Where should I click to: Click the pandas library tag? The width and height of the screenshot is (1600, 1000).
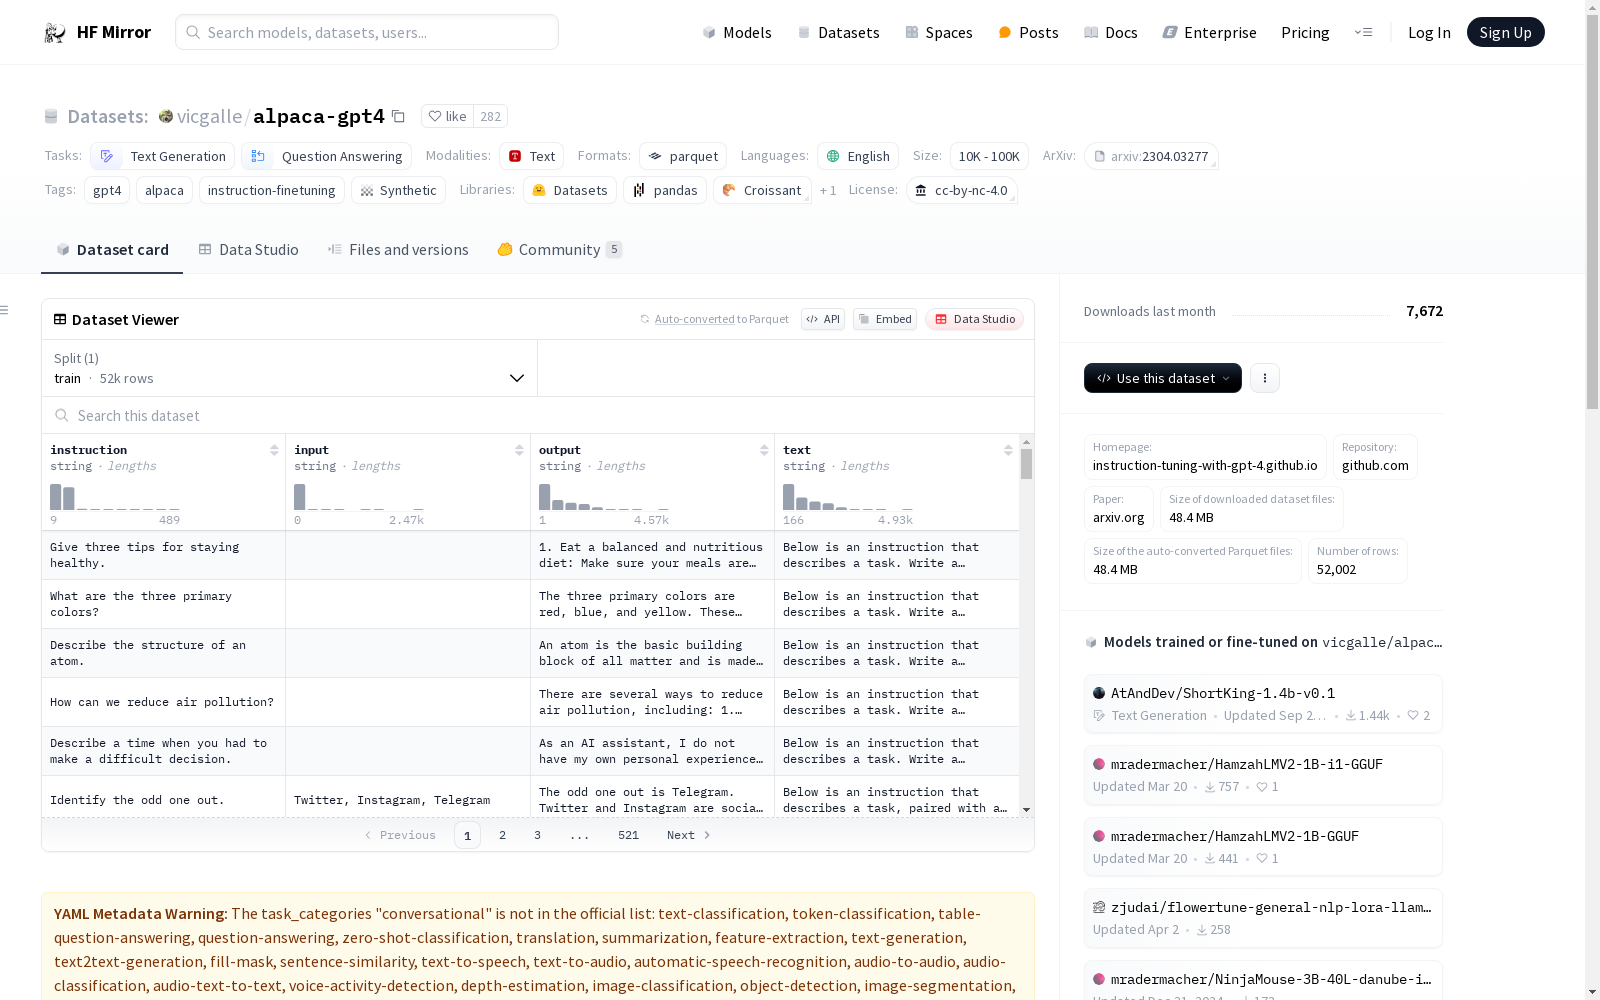click(665, 190)
